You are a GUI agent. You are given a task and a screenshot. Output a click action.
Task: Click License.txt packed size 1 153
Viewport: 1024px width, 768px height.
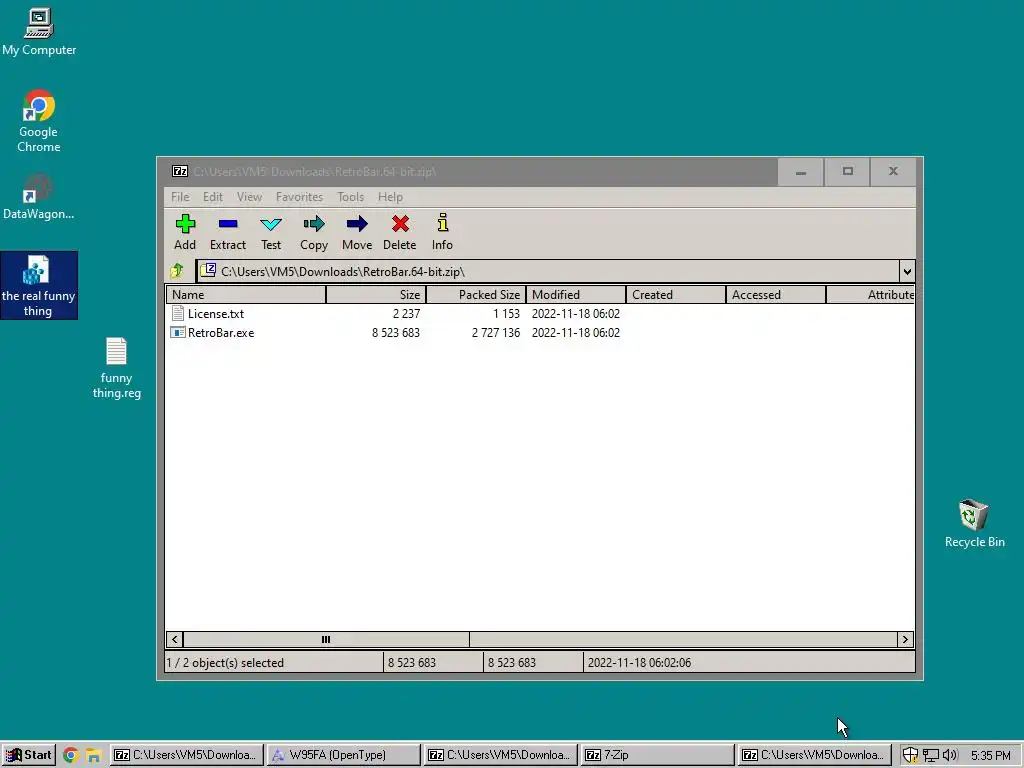point(506,313)
